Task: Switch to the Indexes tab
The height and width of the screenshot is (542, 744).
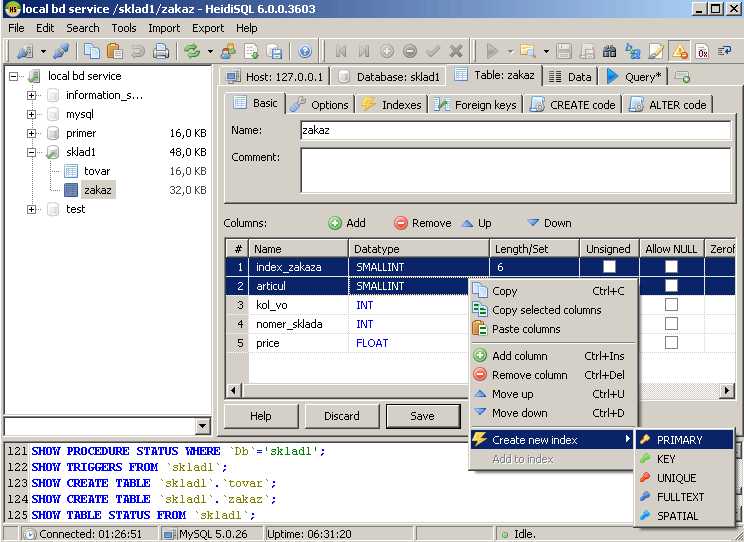Action: point(392,104)
